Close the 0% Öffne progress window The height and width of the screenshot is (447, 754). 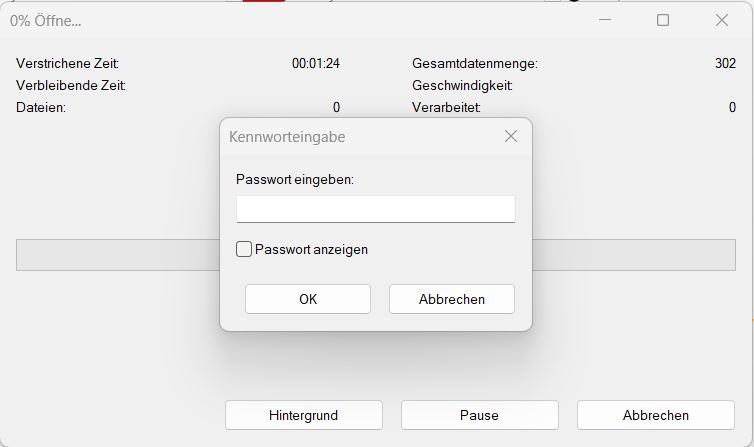point(722,20)
